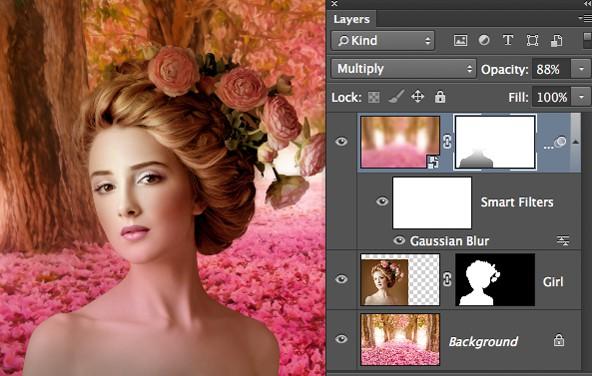
Task: Toggle Smart Filters visibility eye
Action: [x=382, y=201]
